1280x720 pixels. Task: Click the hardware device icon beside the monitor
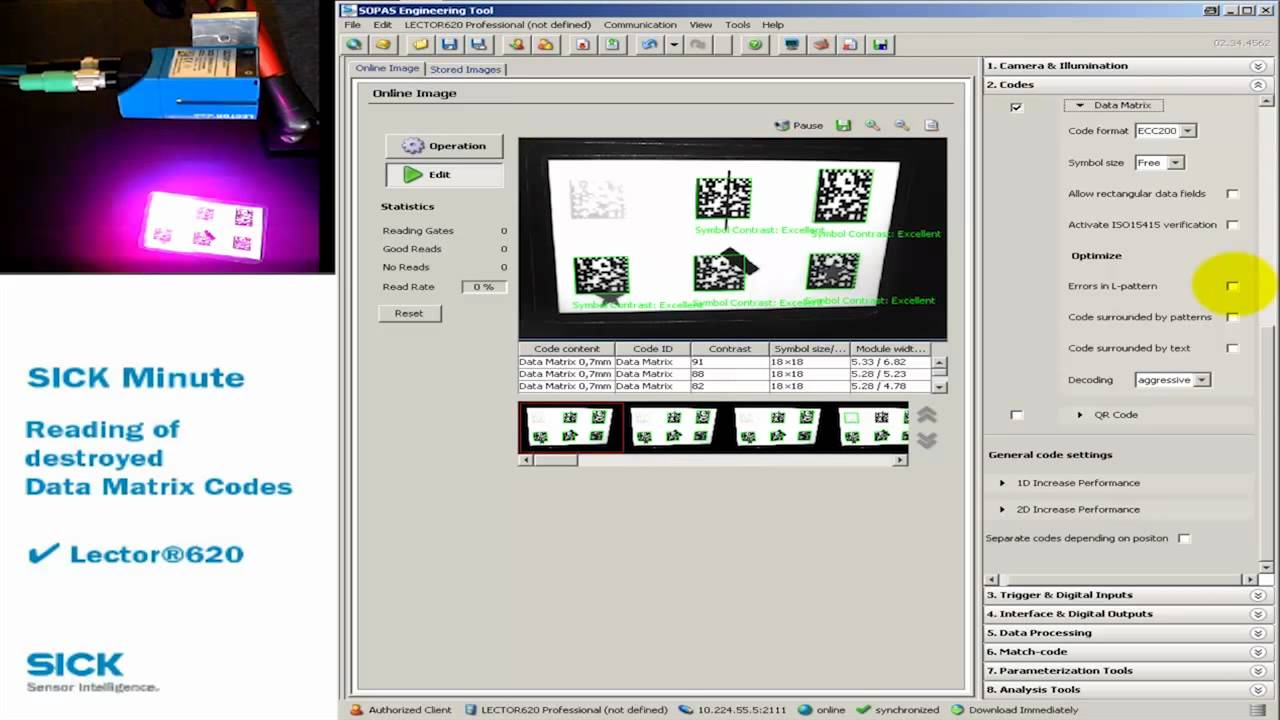coord(821,44)
